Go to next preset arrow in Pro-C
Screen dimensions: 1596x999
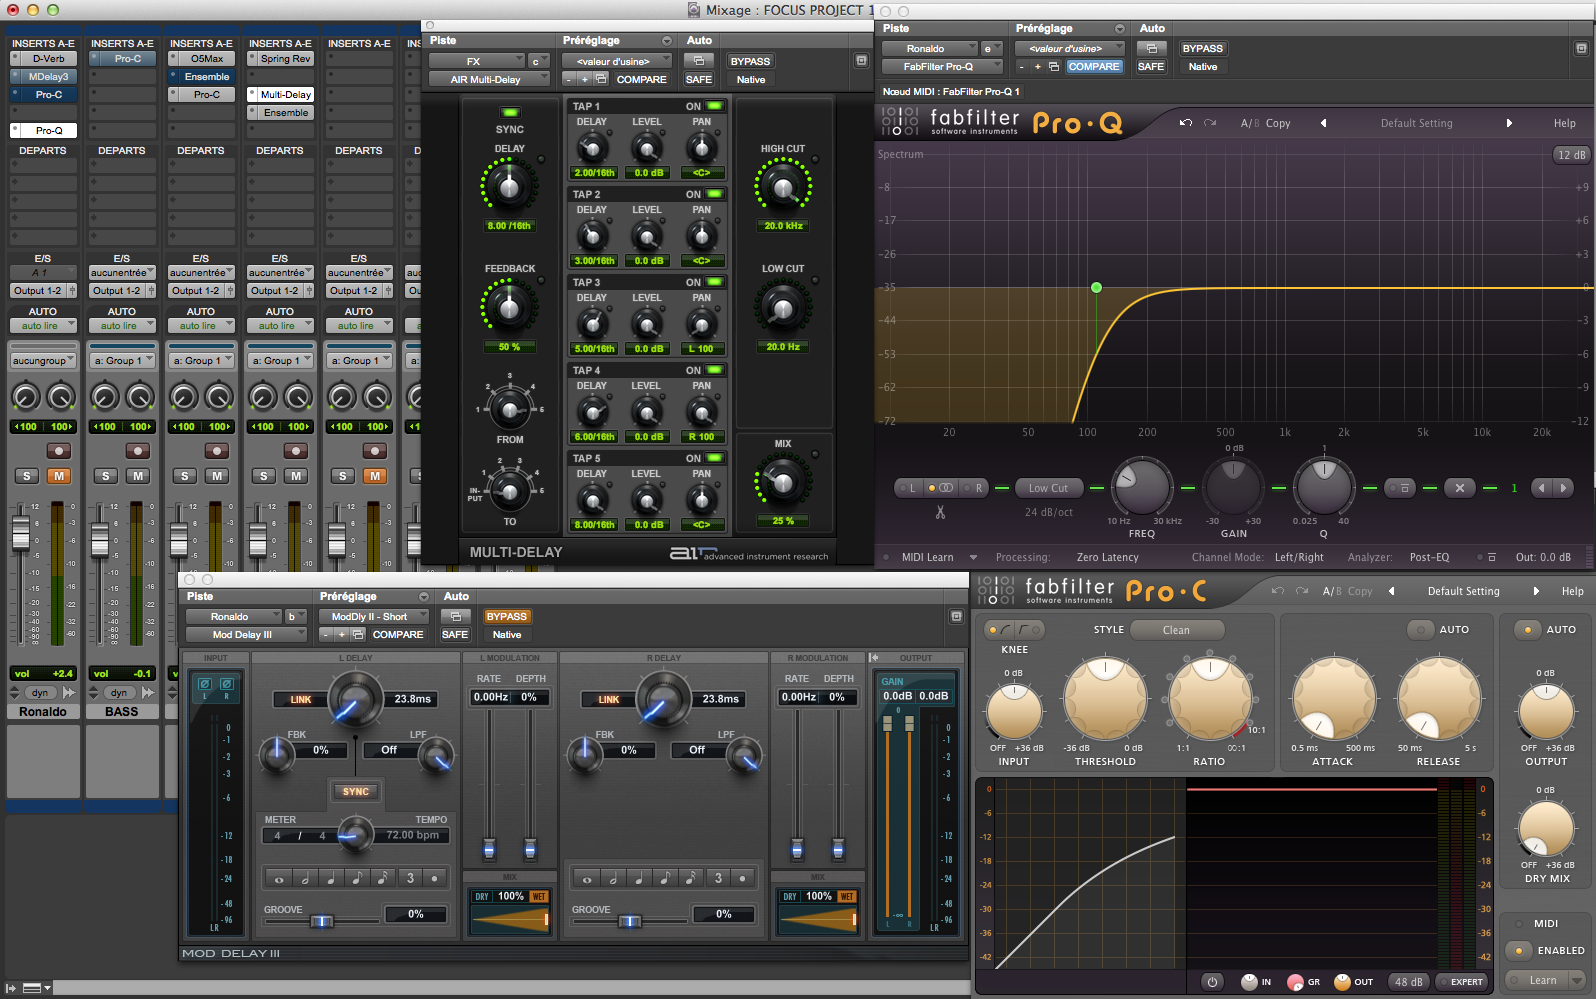click(x=1536, y=591)
